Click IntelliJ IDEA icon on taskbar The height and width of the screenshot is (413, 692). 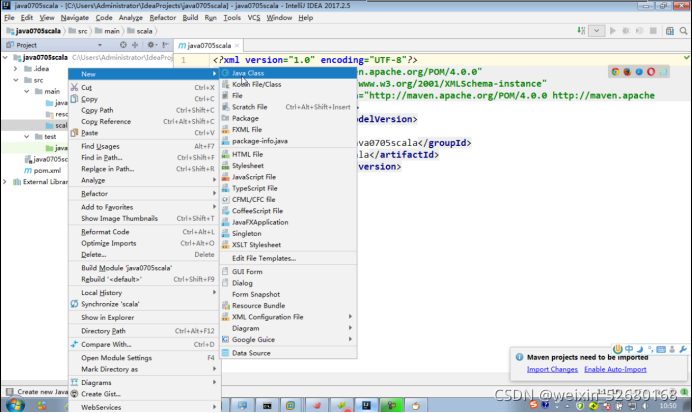click(366, 405)
